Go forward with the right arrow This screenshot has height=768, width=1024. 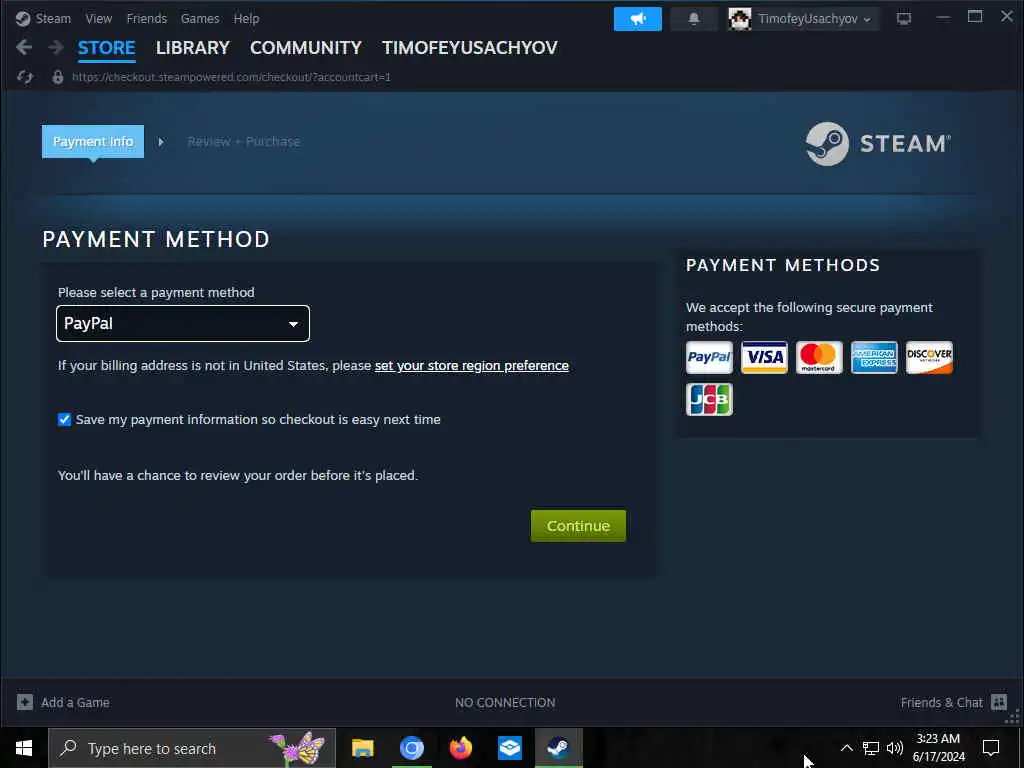[x=56, y=47]
